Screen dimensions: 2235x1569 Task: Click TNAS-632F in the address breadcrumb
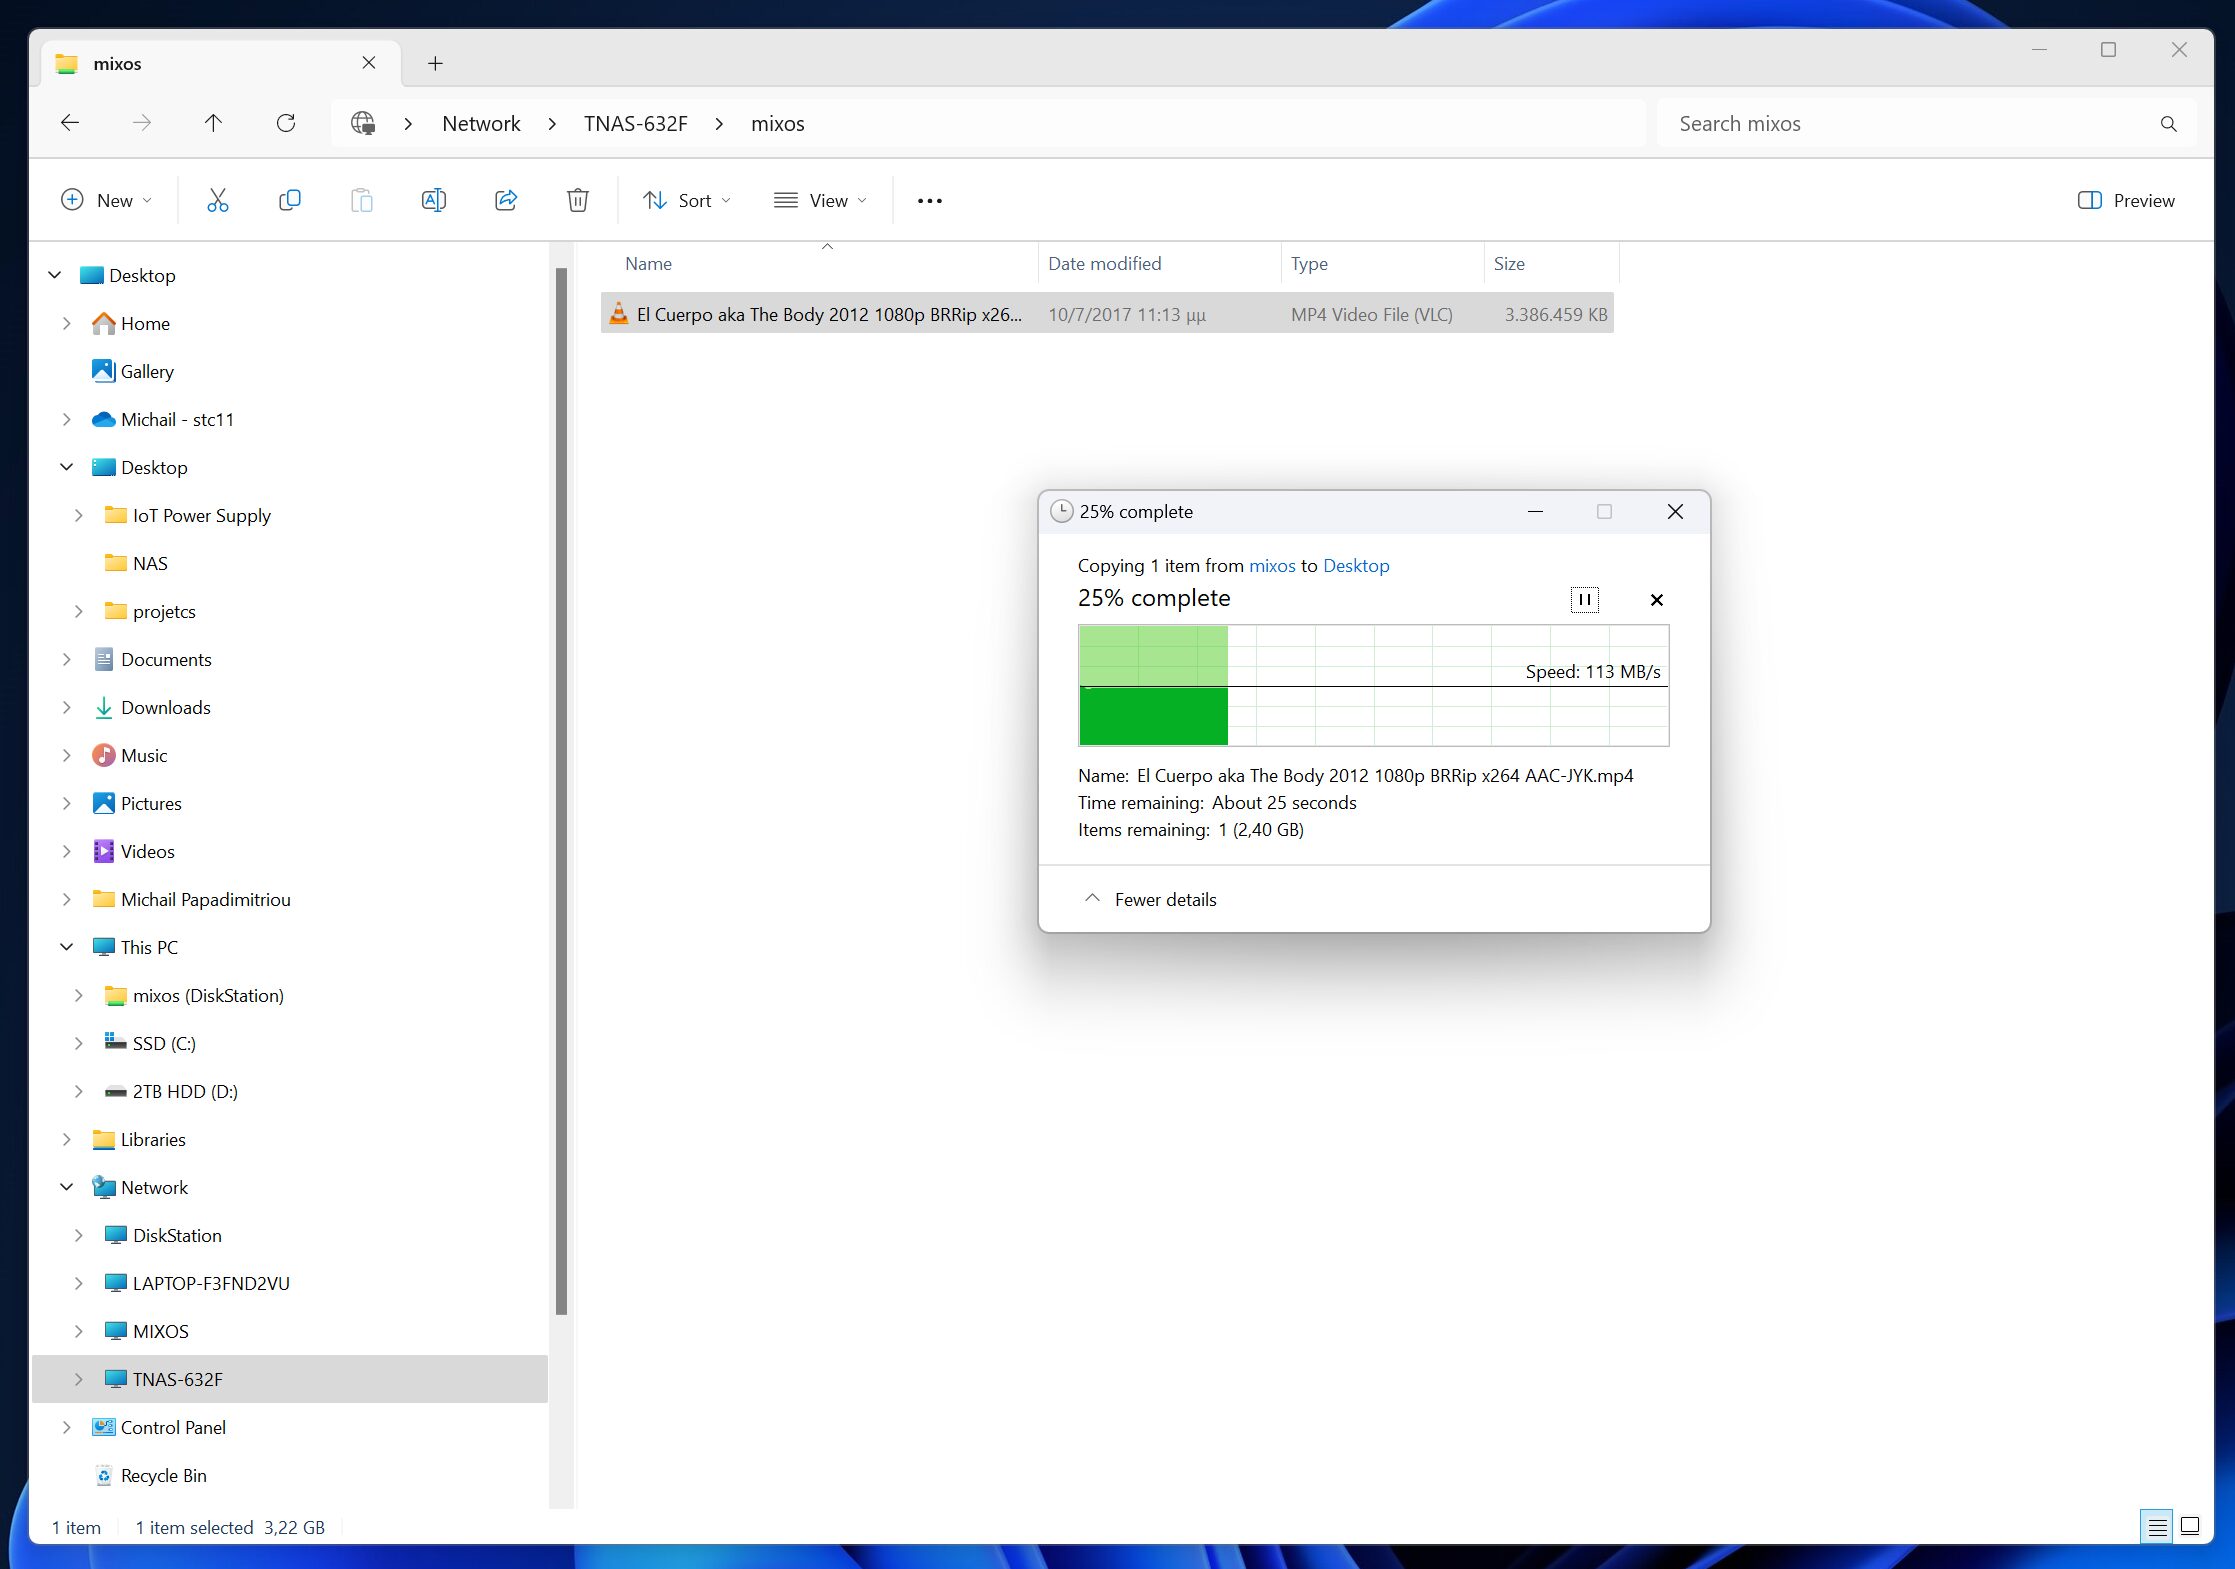click(x=635, y=123)
